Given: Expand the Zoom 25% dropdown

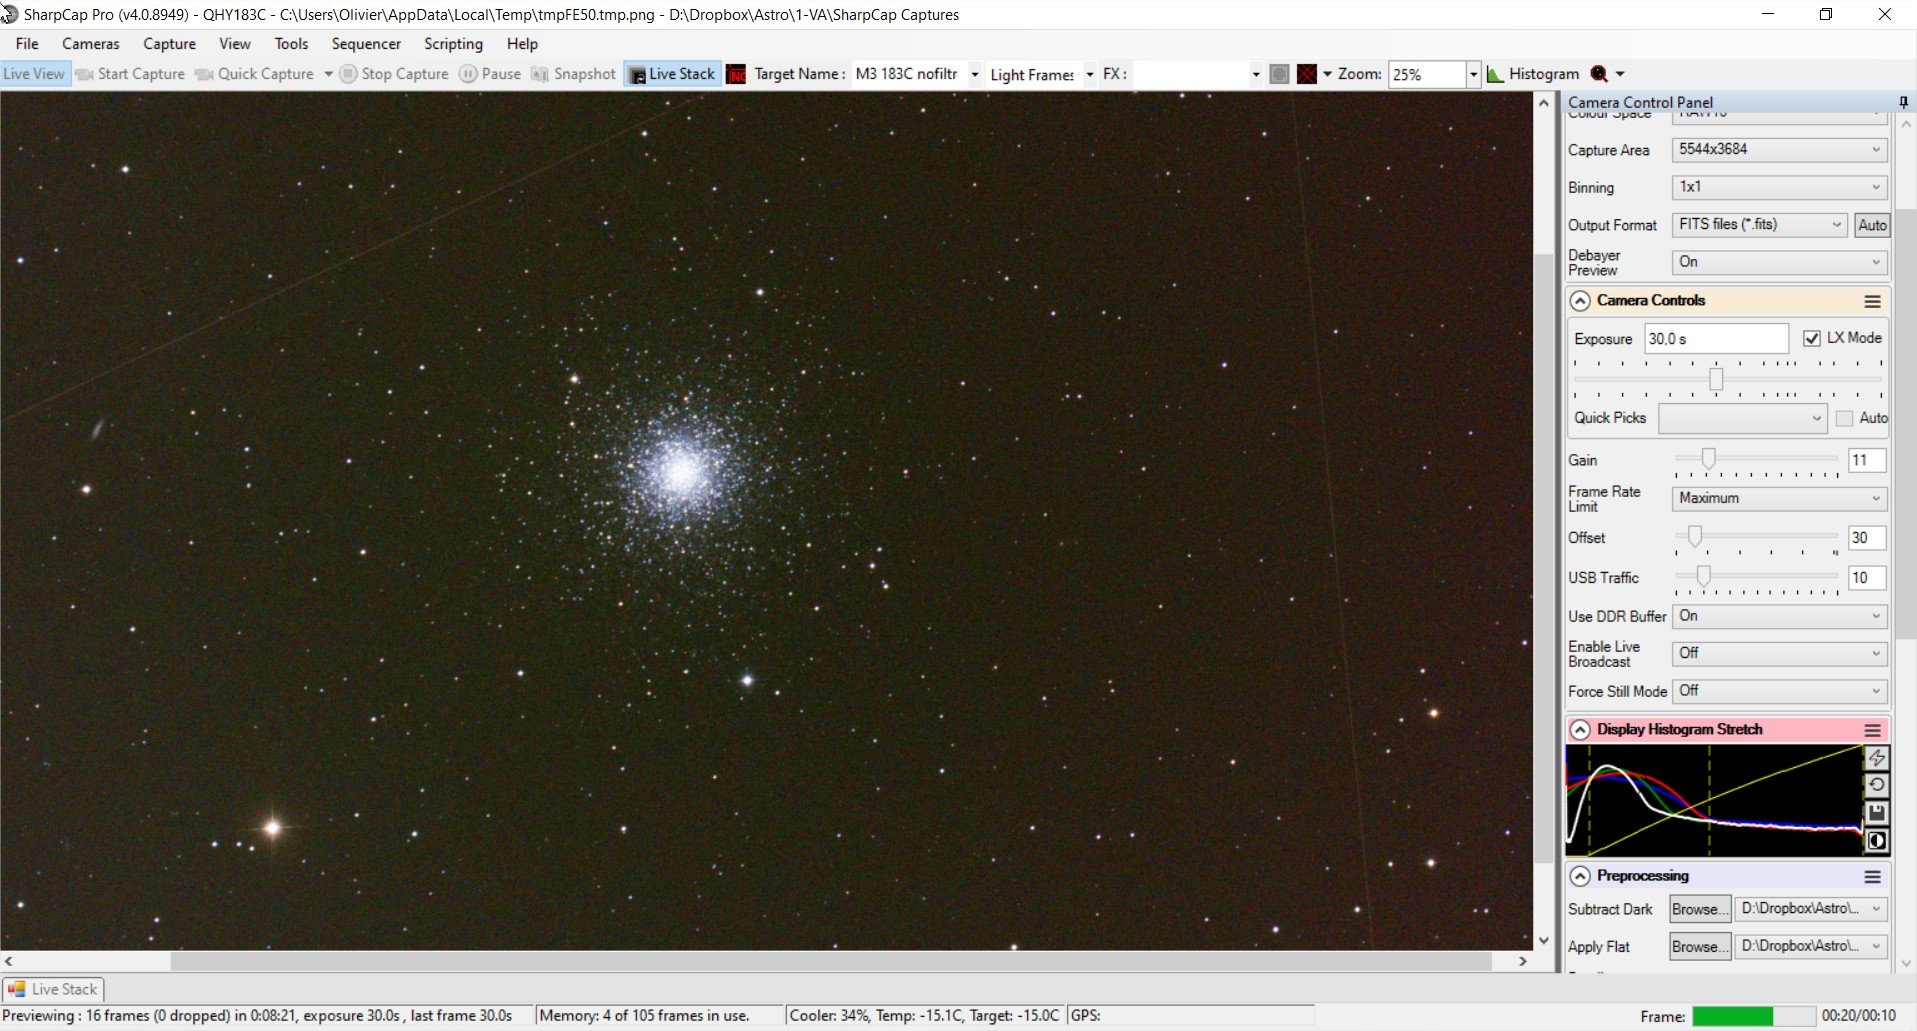Looking at the screenshot, I should tap(1472, 74).
